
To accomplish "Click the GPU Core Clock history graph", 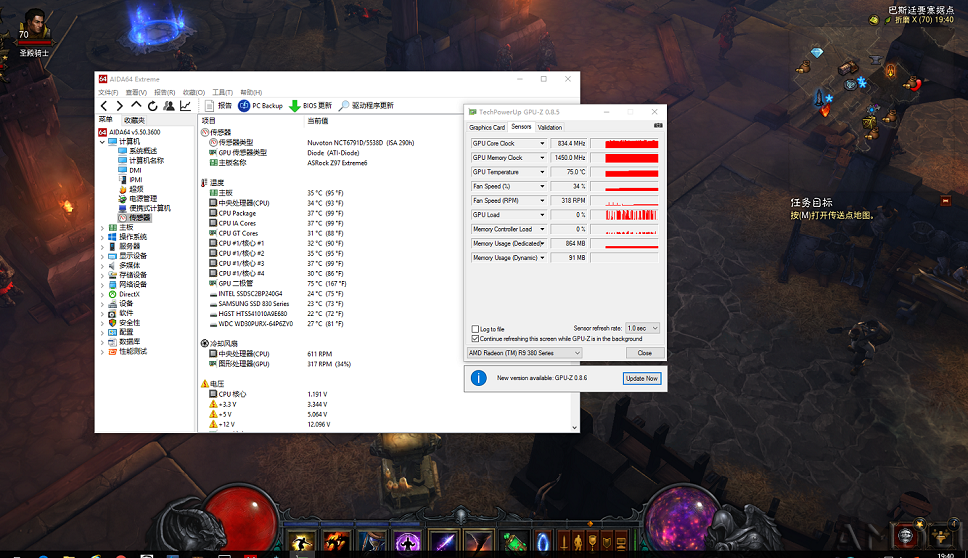I will coord(624,143).
